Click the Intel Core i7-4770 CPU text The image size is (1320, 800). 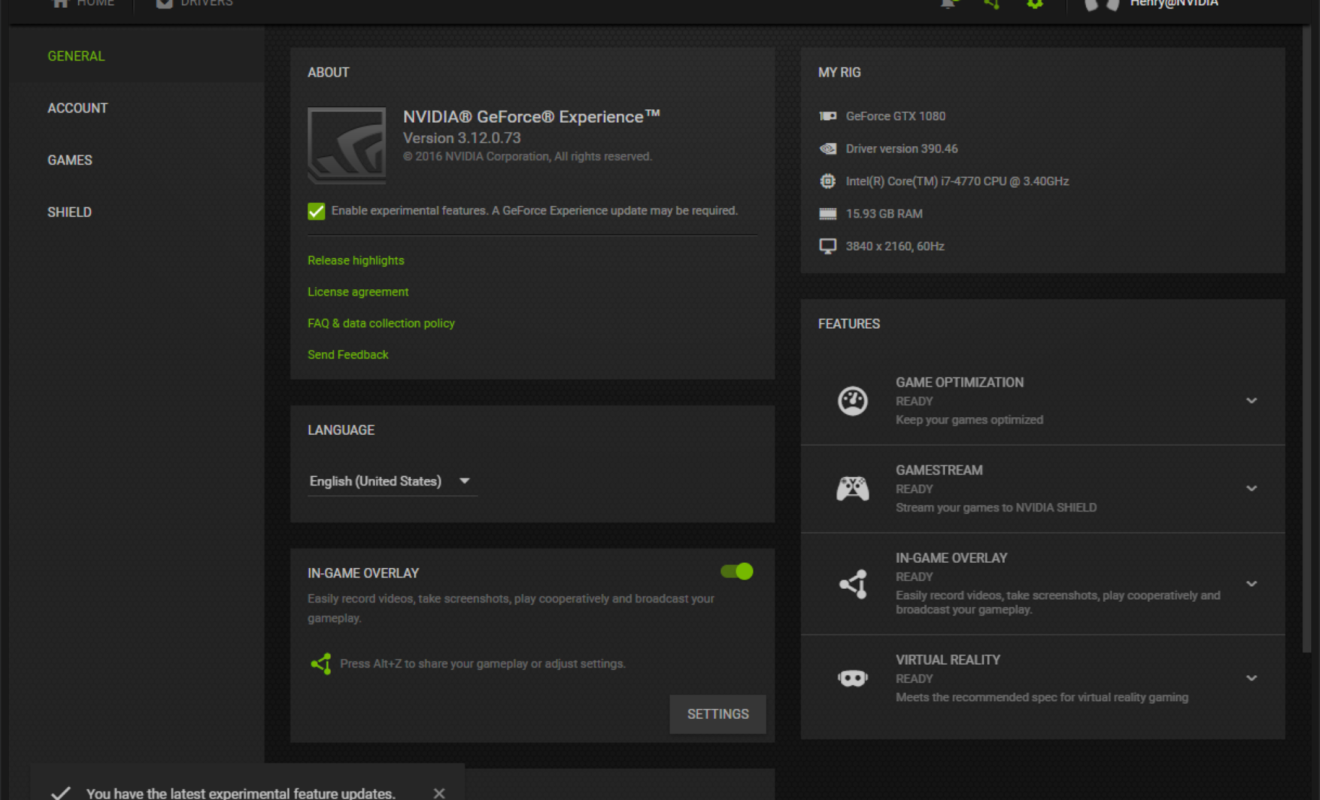click(957, 181)
